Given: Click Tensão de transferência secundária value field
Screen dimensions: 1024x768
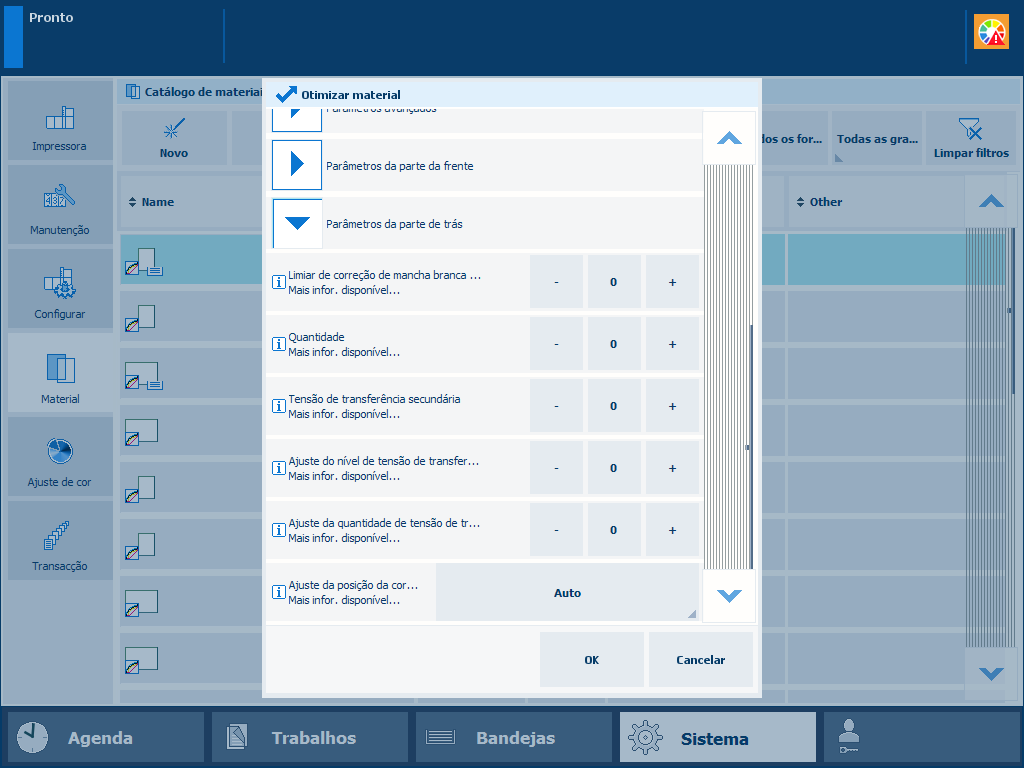Looking at the screenshot, I should click(x=614, y=406).
